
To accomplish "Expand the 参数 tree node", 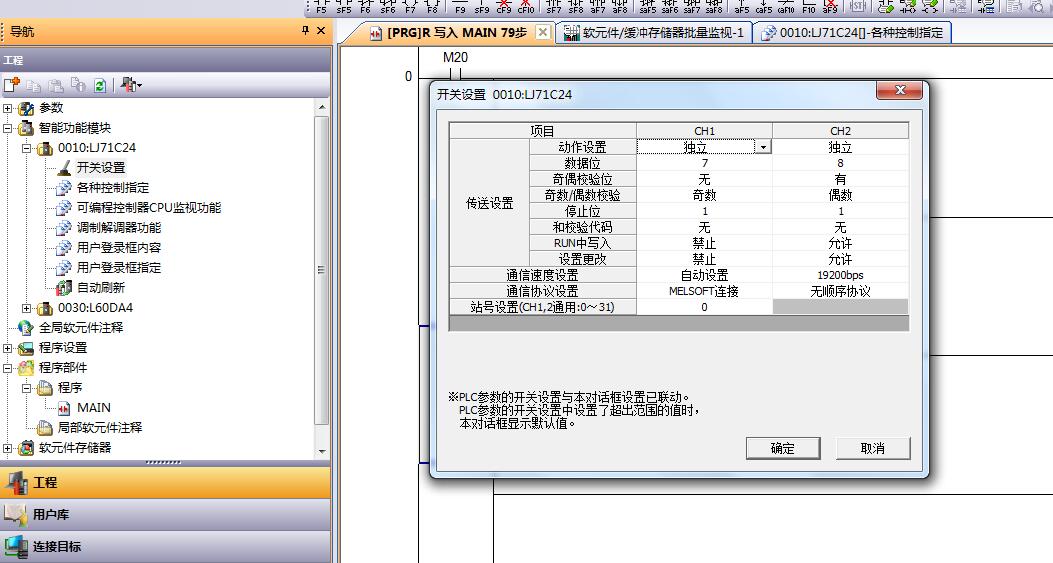I will (9, 108).
